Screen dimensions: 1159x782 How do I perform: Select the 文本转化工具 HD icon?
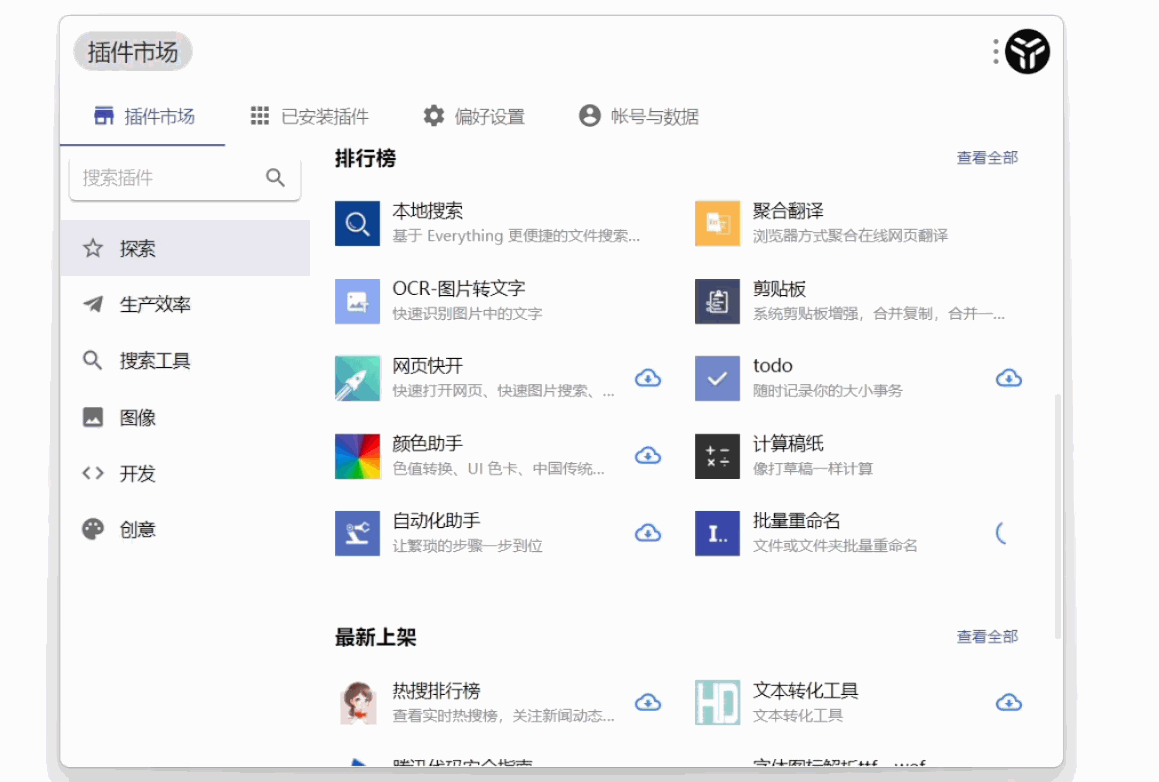(x=716, y=701)
